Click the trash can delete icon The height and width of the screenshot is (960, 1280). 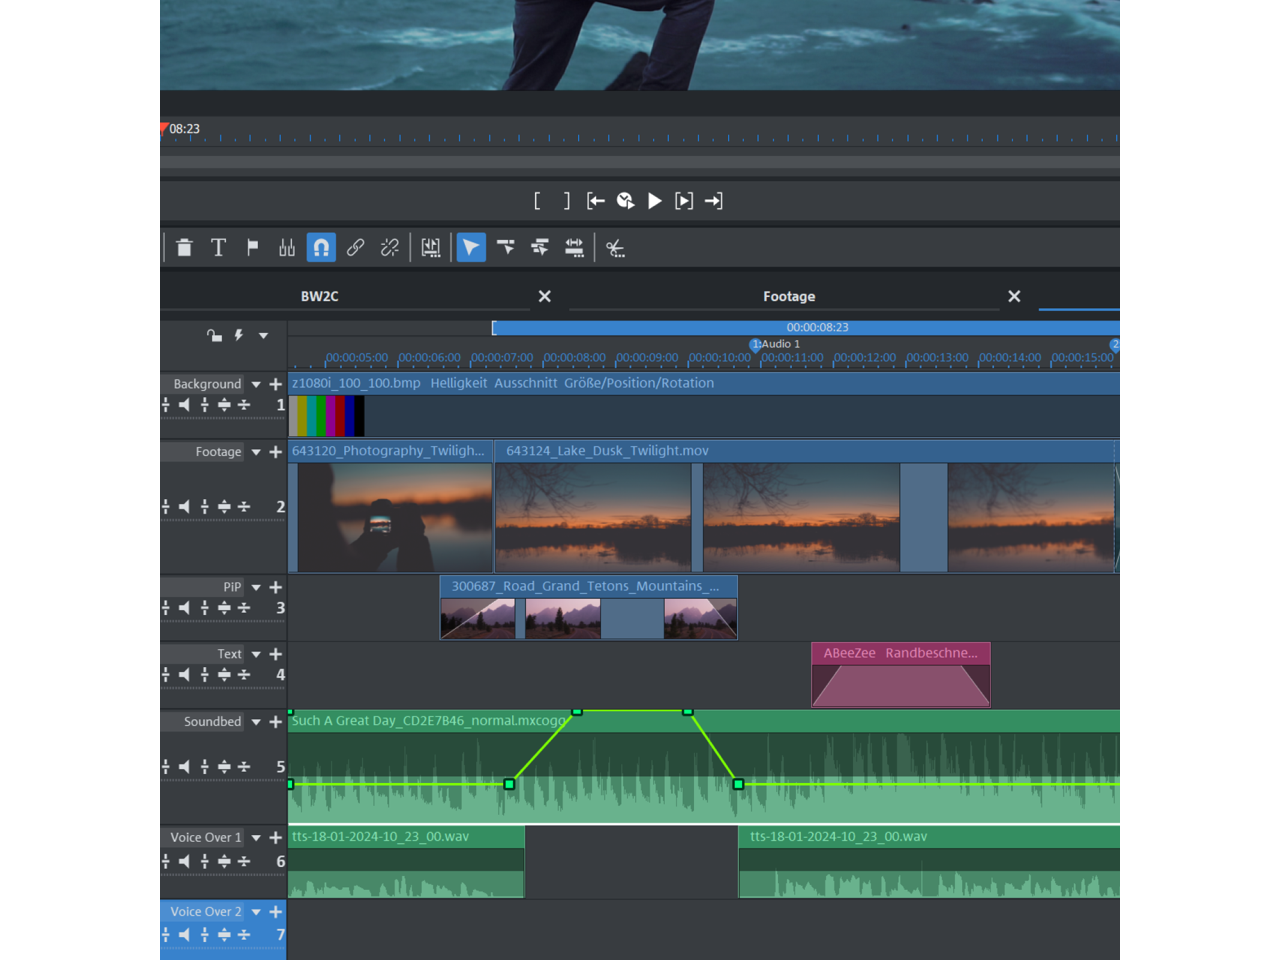tap(184, 248)
